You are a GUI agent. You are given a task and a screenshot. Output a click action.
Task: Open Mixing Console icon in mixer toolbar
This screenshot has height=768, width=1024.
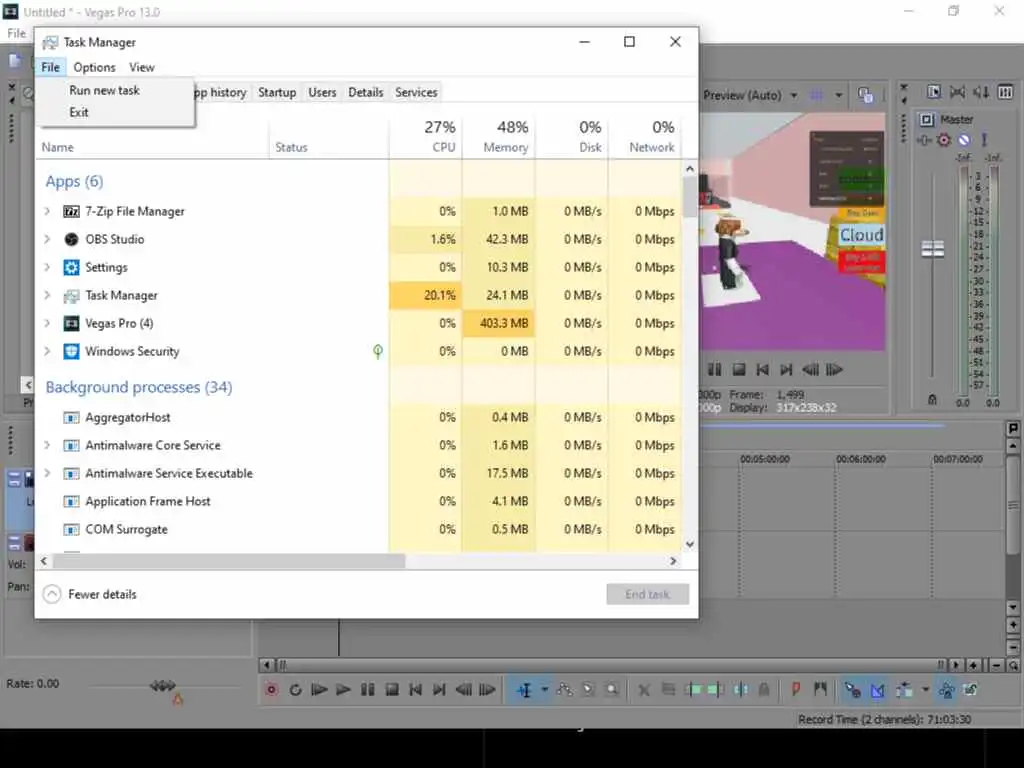(x=1005, y=92)
